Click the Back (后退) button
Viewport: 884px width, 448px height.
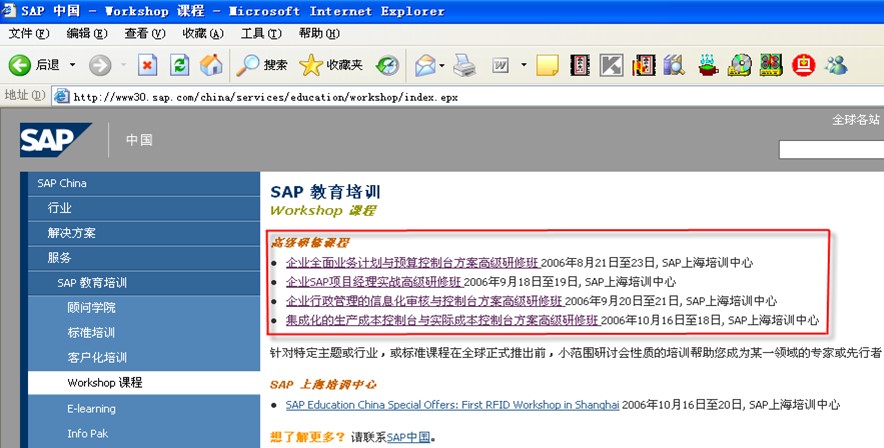pos(35,65)
